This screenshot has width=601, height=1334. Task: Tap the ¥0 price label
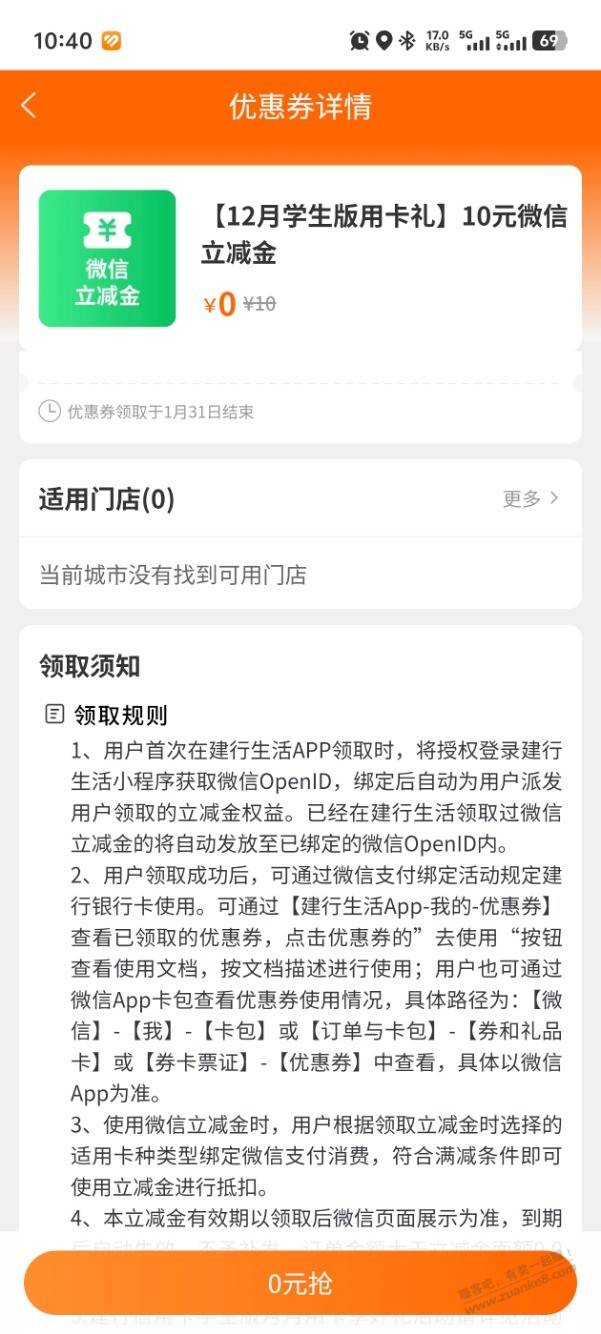[x=219, y=304]
